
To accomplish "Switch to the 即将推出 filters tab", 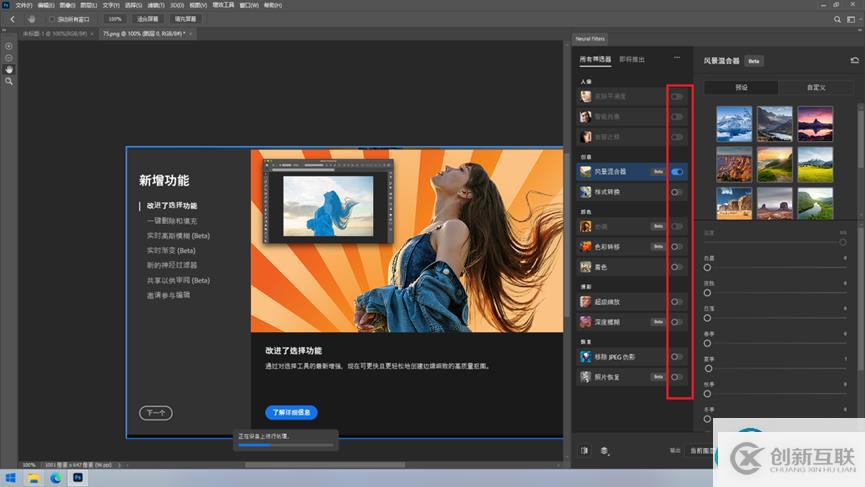I will tap(632, 60).
